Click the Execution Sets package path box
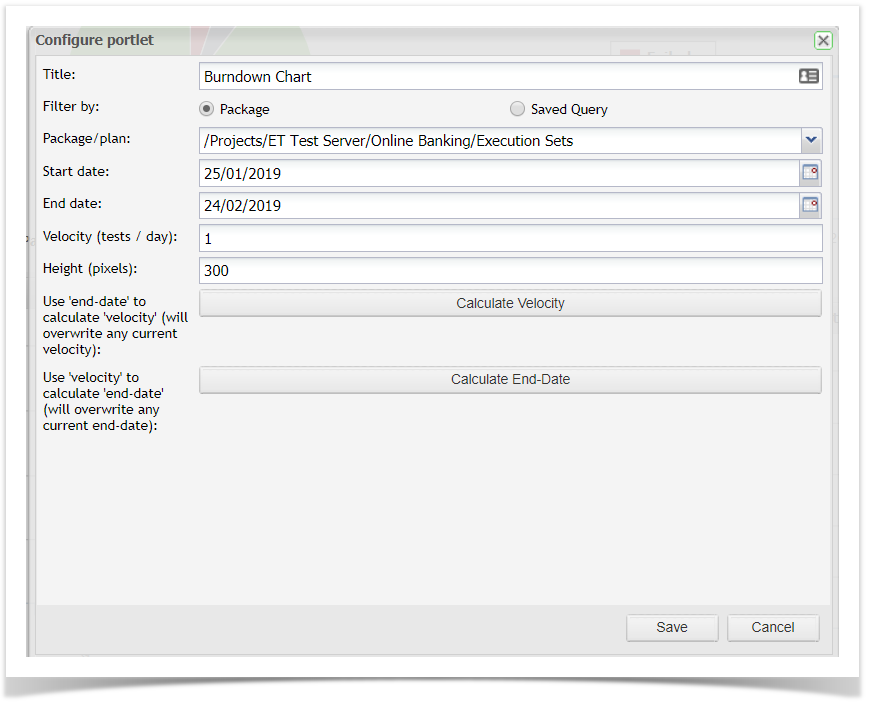The width and height of the screenshot is (873, 706). coord(500,141)
